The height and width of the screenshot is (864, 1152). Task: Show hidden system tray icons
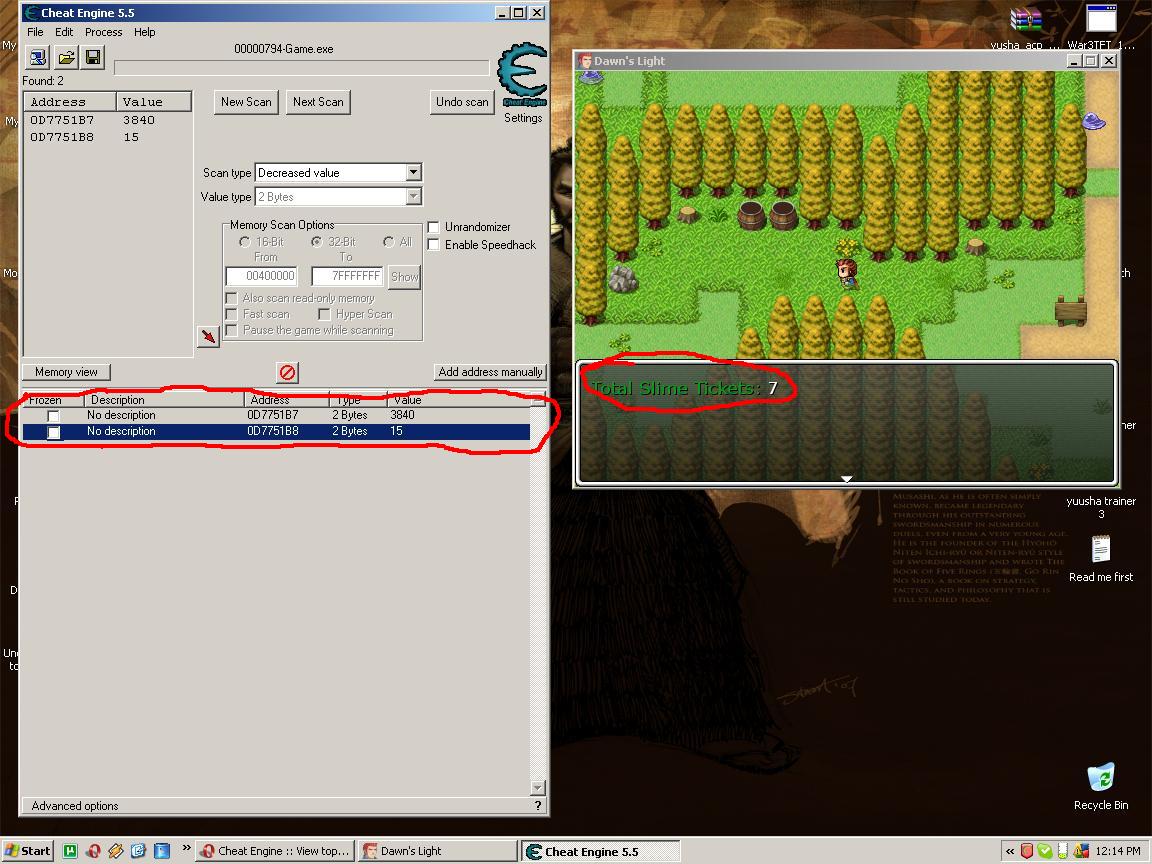click(1009, 852)
